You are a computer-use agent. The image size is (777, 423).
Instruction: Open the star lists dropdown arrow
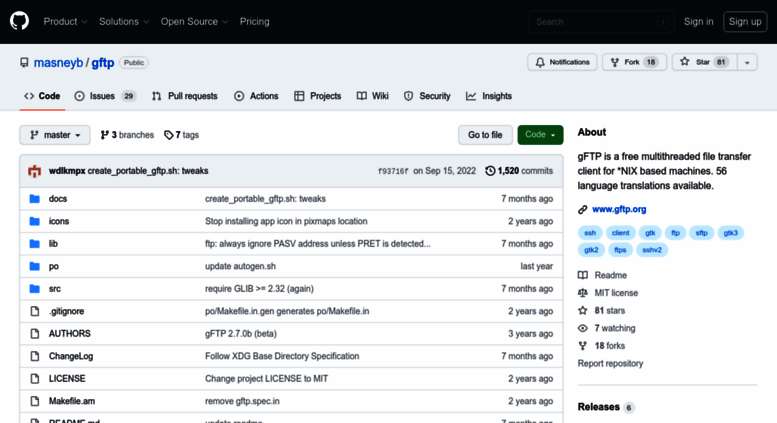tap(747, 62)
